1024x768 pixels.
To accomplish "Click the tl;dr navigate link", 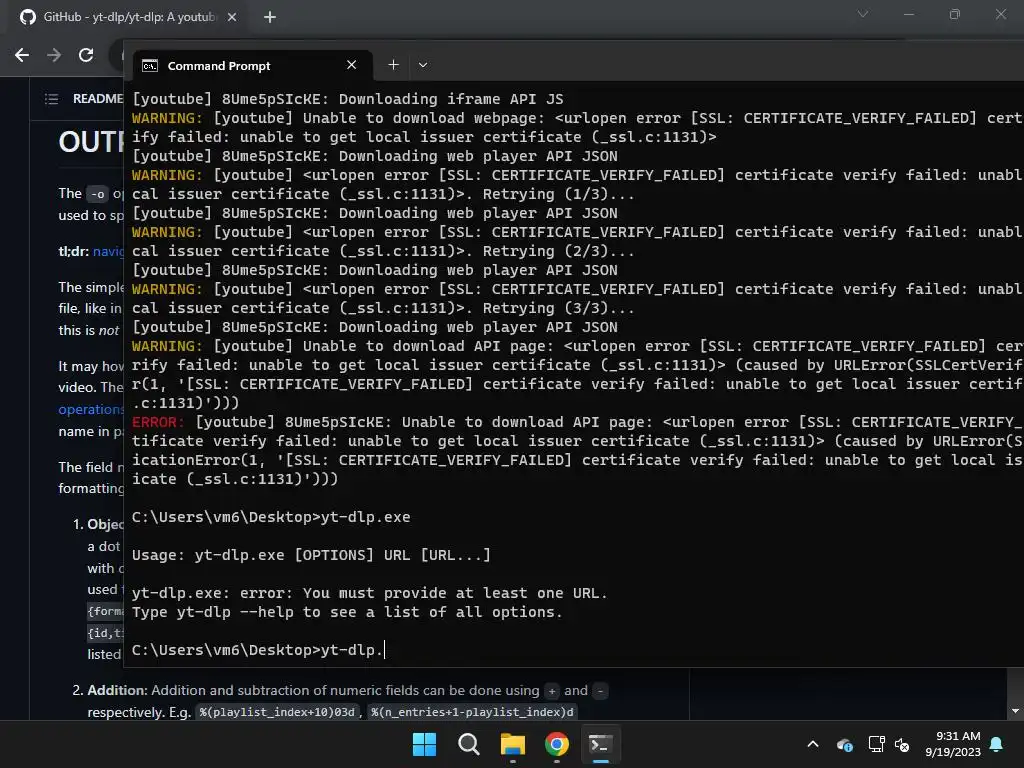I will [108, 251].
